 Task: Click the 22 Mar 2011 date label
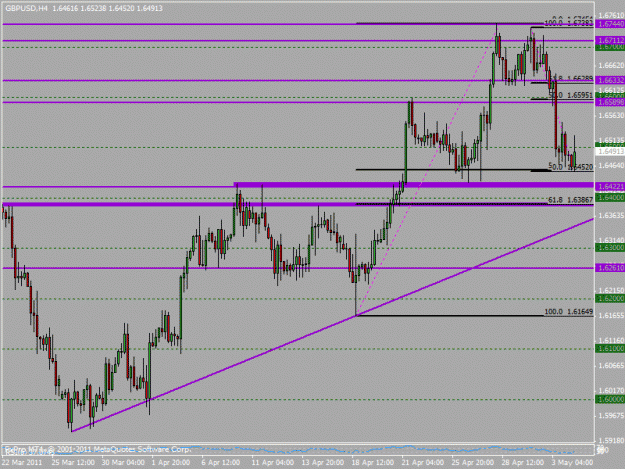(x=22, y=462)
